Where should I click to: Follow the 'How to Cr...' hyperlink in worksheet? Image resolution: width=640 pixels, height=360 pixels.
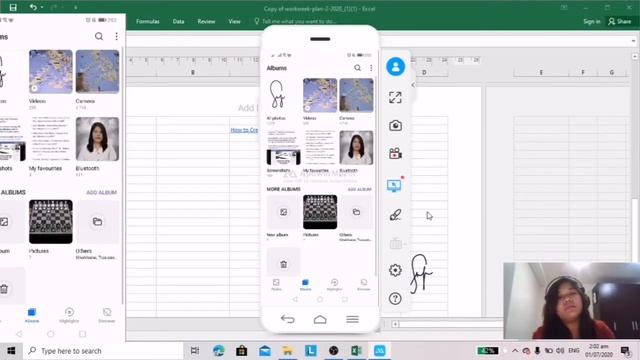[244, 130]
